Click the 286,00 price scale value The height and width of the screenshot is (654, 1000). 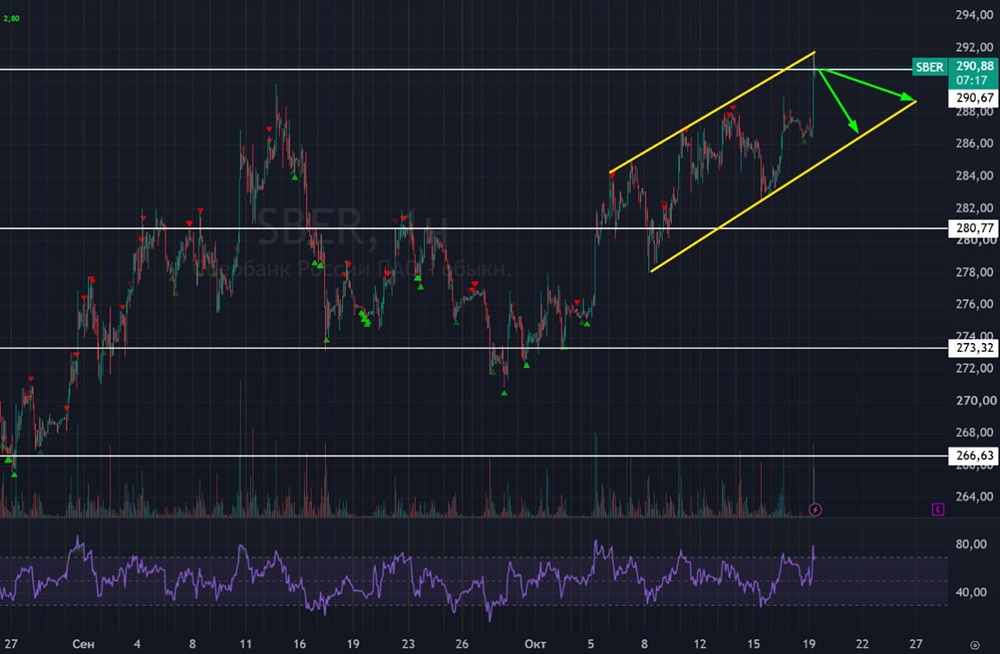pos(974,144)
